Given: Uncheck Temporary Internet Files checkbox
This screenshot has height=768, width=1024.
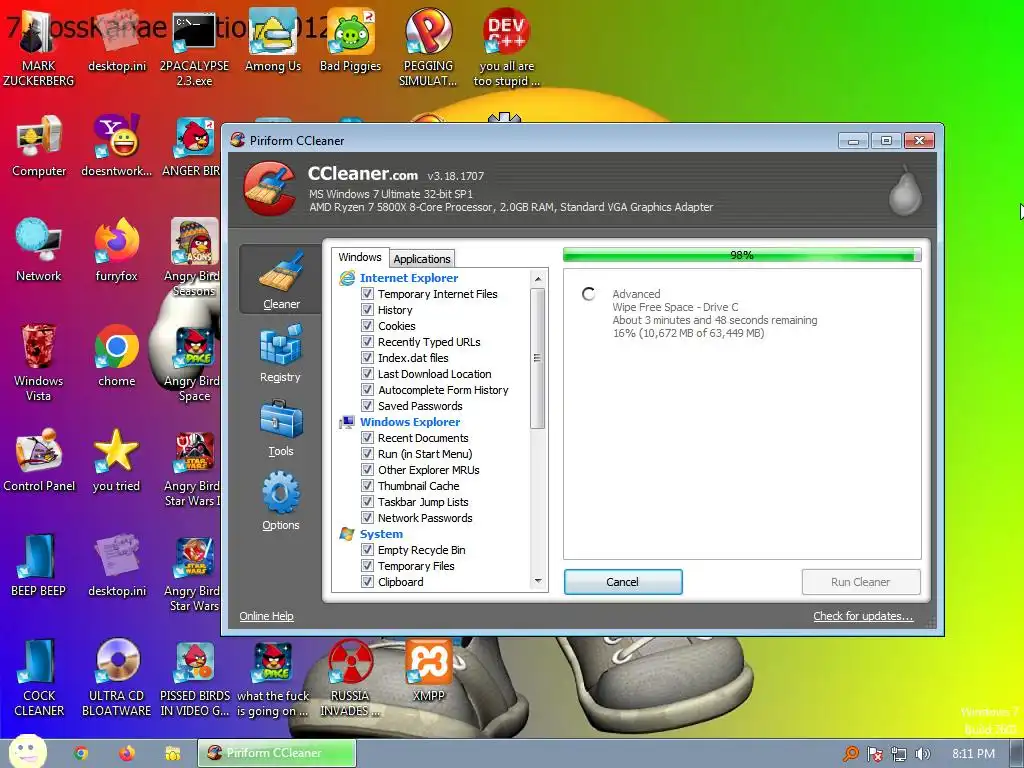Looking at the screenshot, I should tap(367, 294).
